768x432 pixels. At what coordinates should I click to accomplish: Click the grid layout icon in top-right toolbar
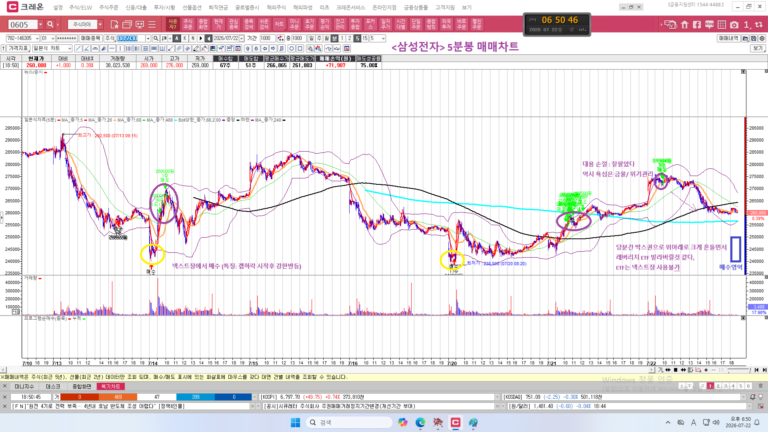721,24
